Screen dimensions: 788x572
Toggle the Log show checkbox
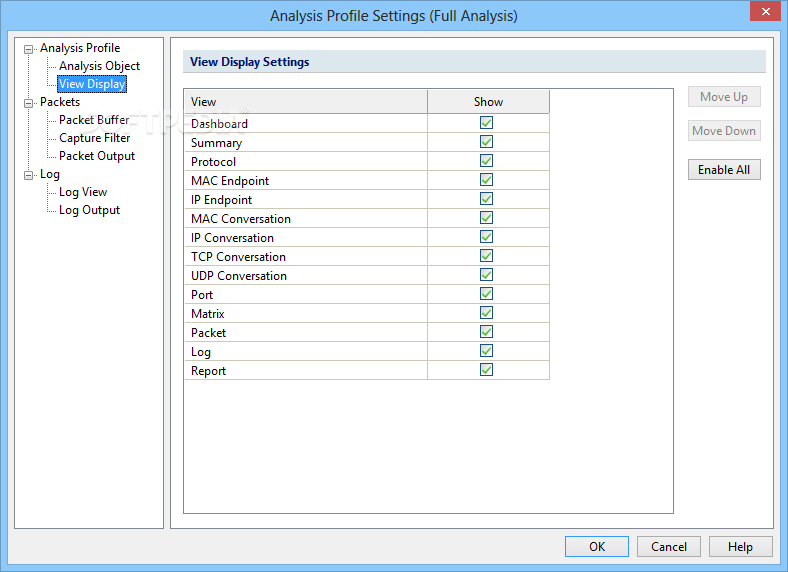(x=486, y=351)
